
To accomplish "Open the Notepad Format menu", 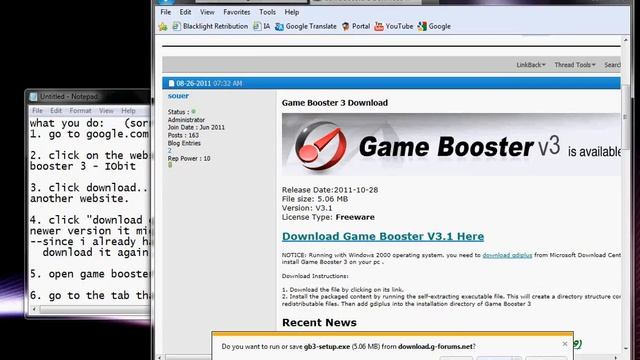I will pyautogui.click(x=80, y=111).
